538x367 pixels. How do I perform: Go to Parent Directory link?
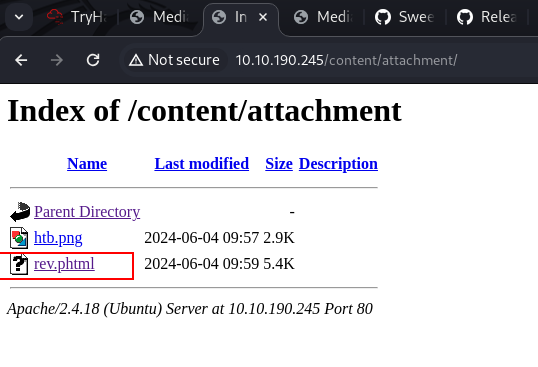tap(87, 212)
